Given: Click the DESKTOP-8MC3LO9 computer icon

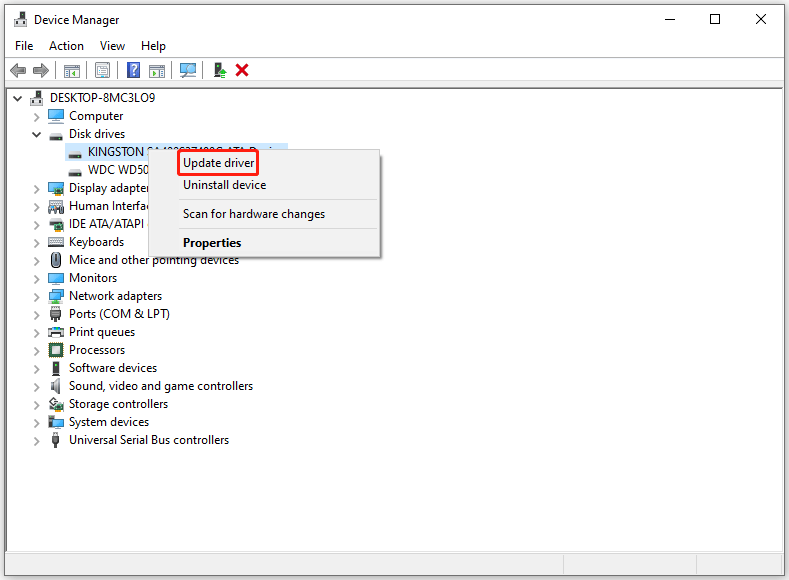Looking at the screenshot, I should 36,98.
